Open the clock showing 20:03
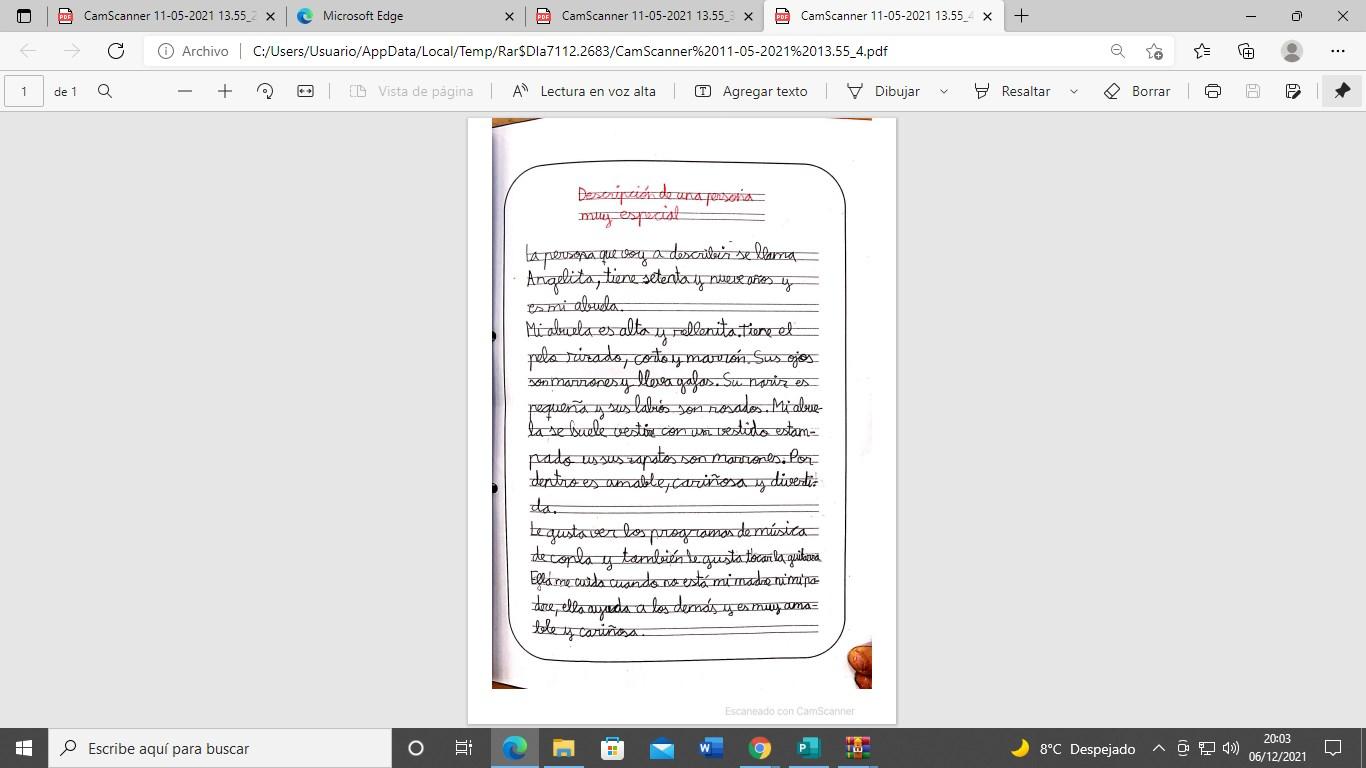This screenshot has height=768, width=1366. (x=1277, y=748)
